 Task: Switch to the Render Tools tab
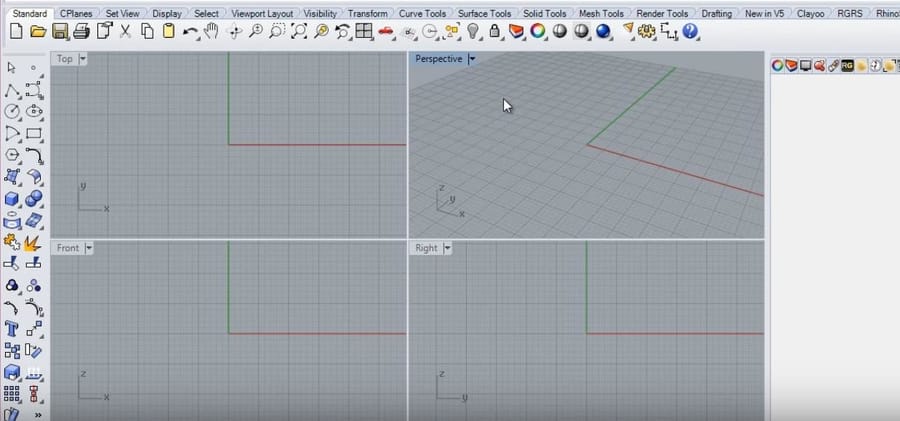click(x=662, y=13)
